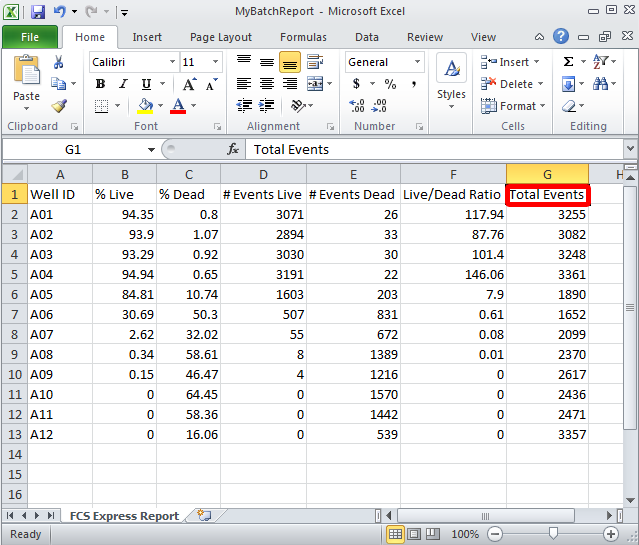Open the font name Calibri dropdown
The image size is (639, 545).
pos(171,62)
